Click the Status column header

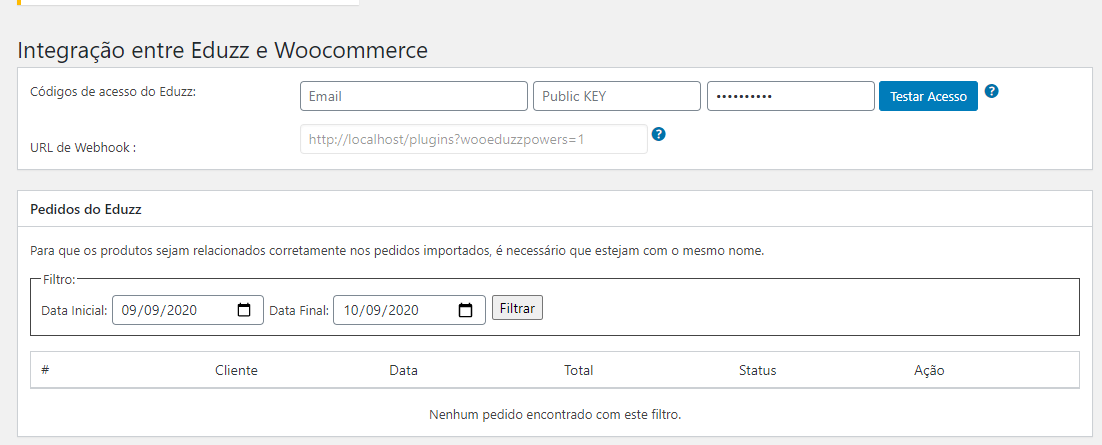758,370
